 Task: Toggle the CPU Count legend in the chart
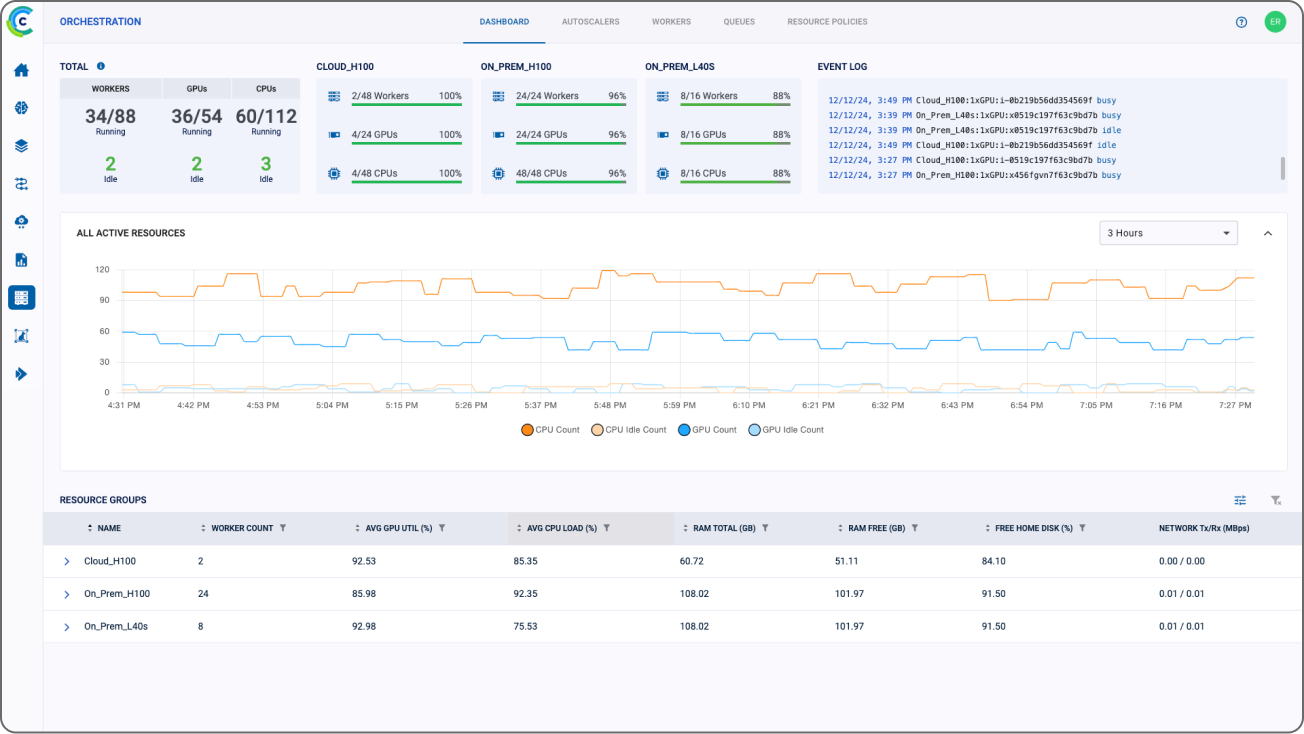(x=547, y=429)
